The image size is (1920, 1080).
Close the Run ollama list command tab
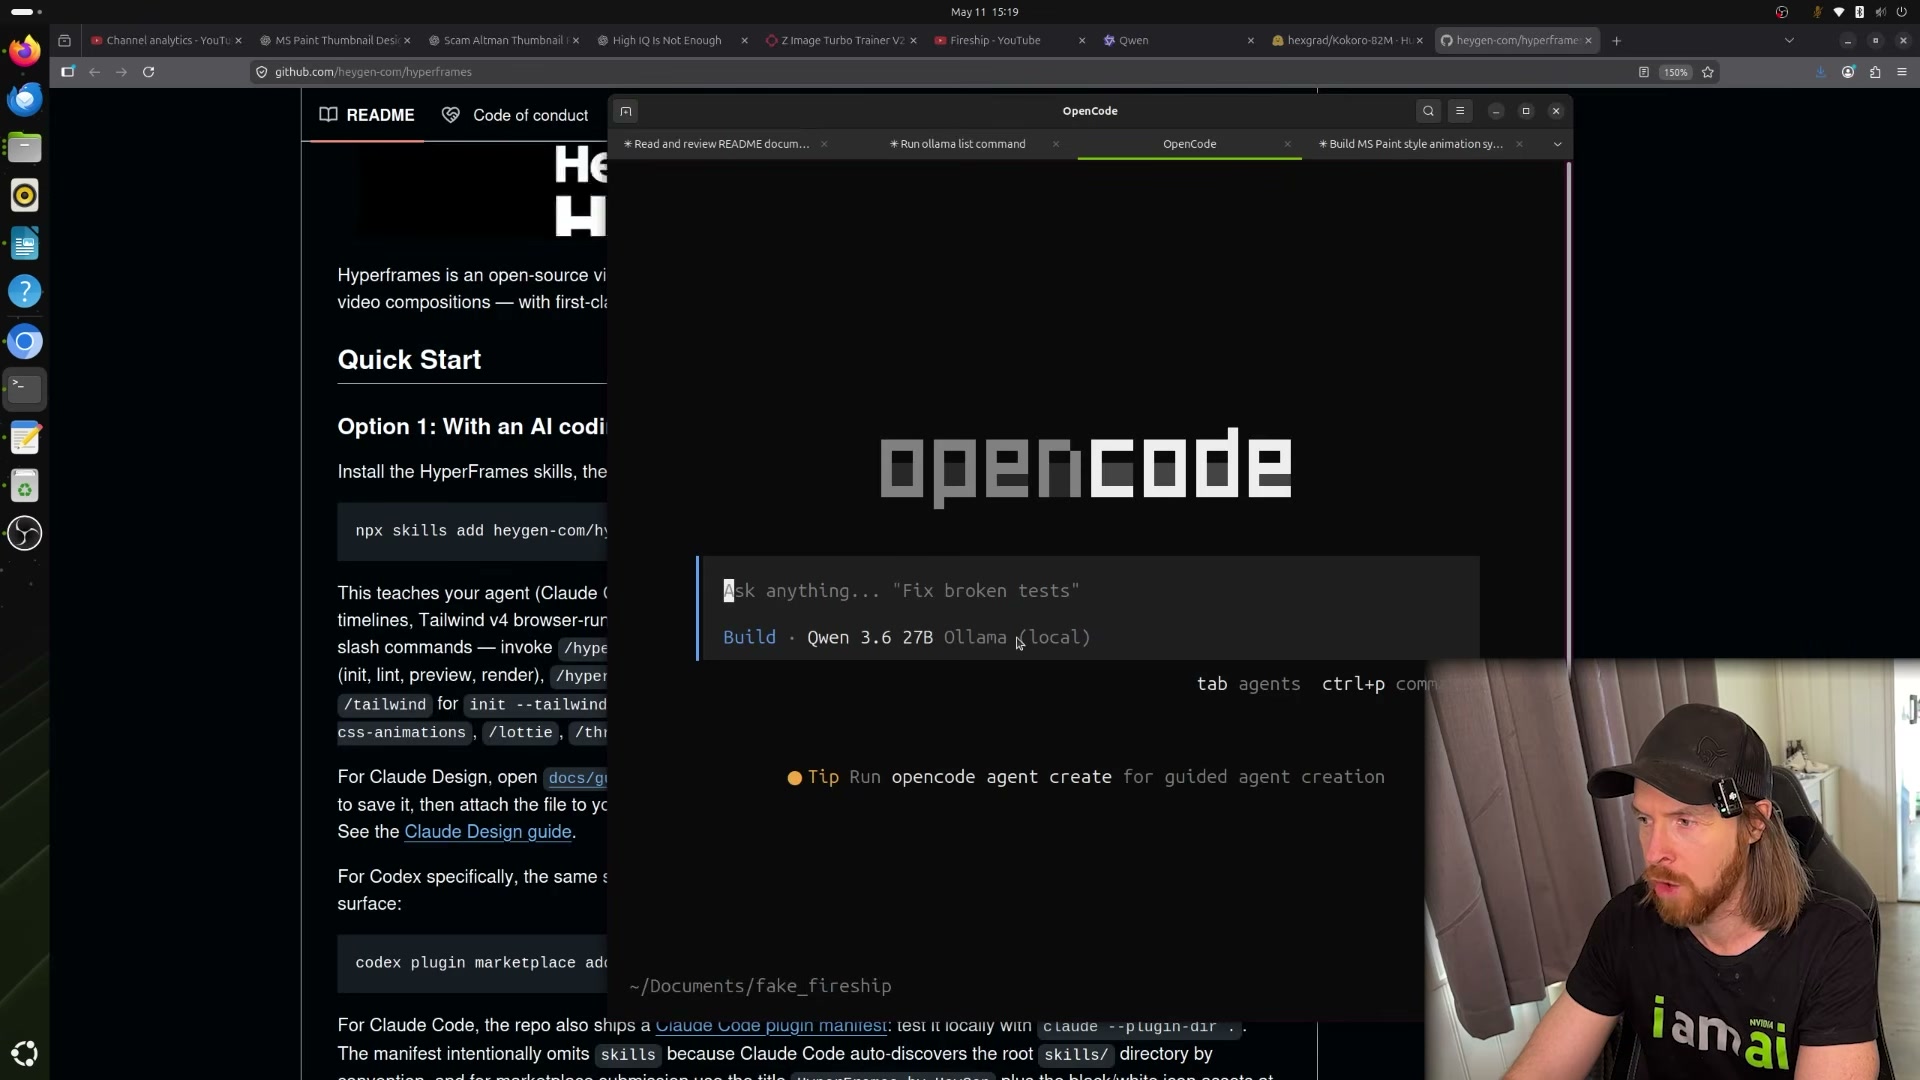coord(1055,144)
